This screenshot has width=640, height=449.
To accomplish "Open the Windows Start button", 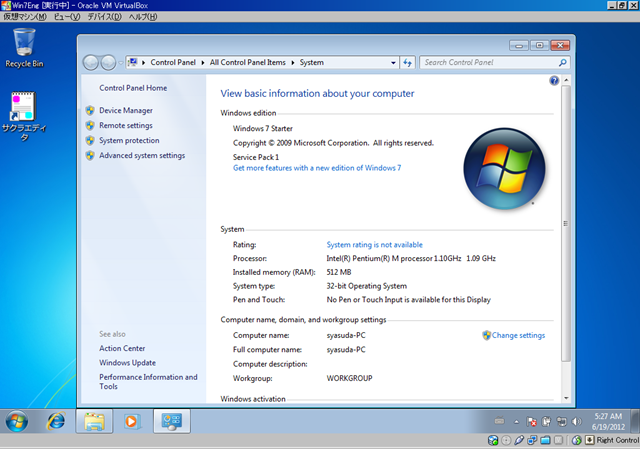I will click(x=17, y=421).
